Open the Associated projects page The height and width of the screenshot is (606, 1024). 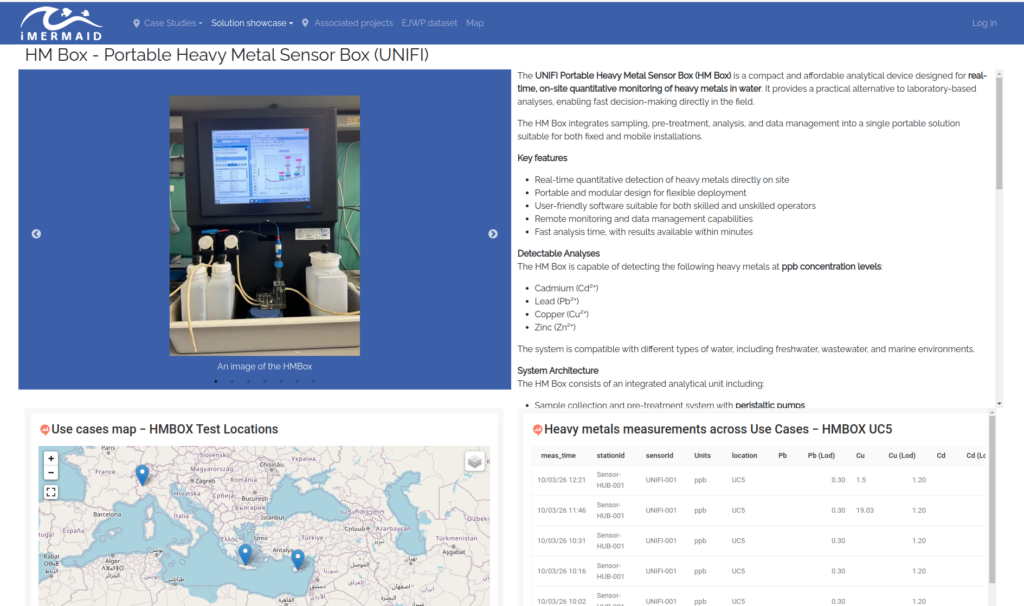pyautogui.click(x=353, y=23)
